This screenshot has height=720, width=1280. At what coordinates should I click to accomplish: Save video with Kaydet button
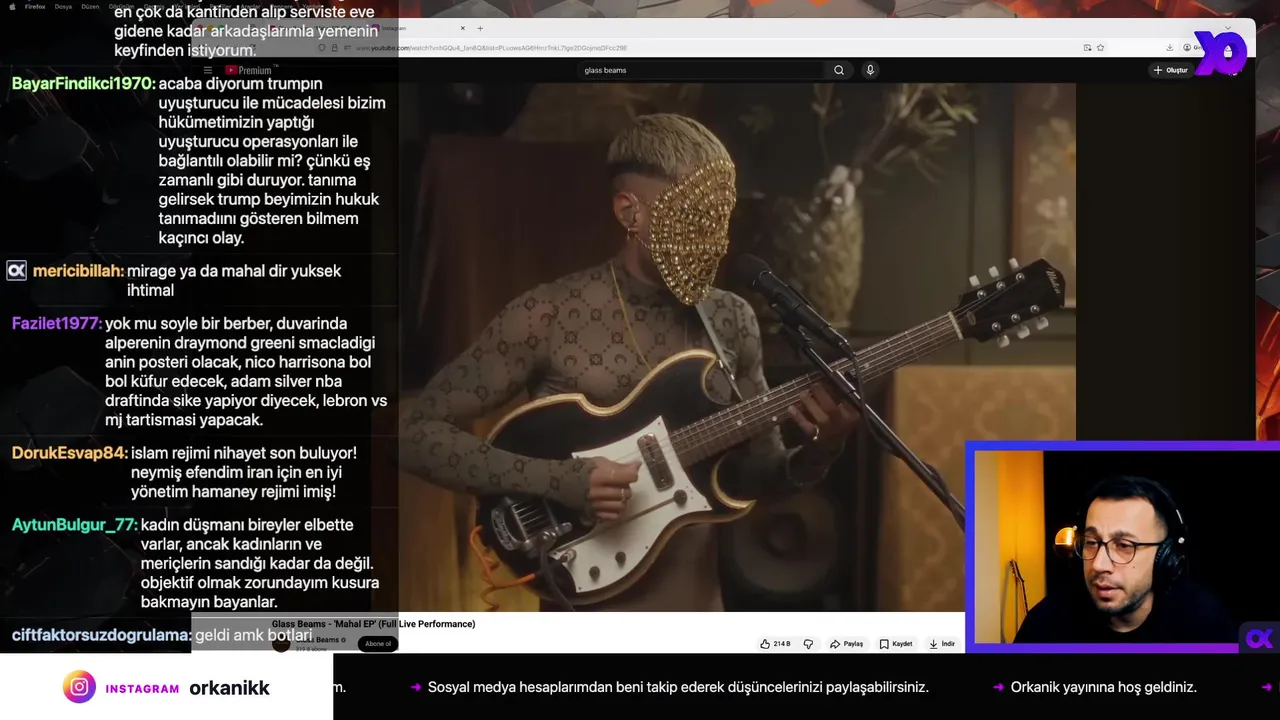tap(896, 644)
